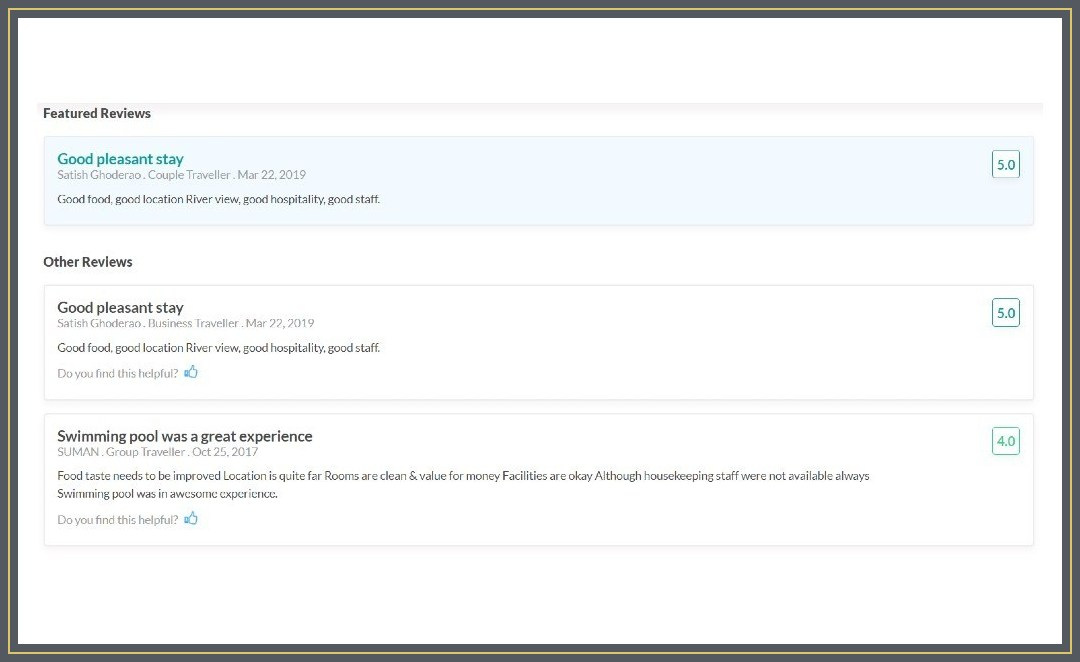Click the 4.0 rating badge on SUMAN's review
1080x662 pixels.
pyautogui.click(x=1006, y=441)
